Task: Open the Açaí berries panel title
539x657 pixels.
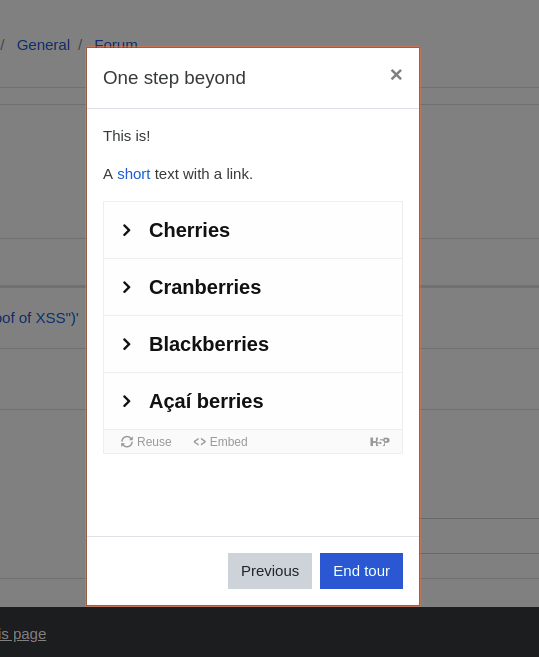Action: (x=206, y=401)
